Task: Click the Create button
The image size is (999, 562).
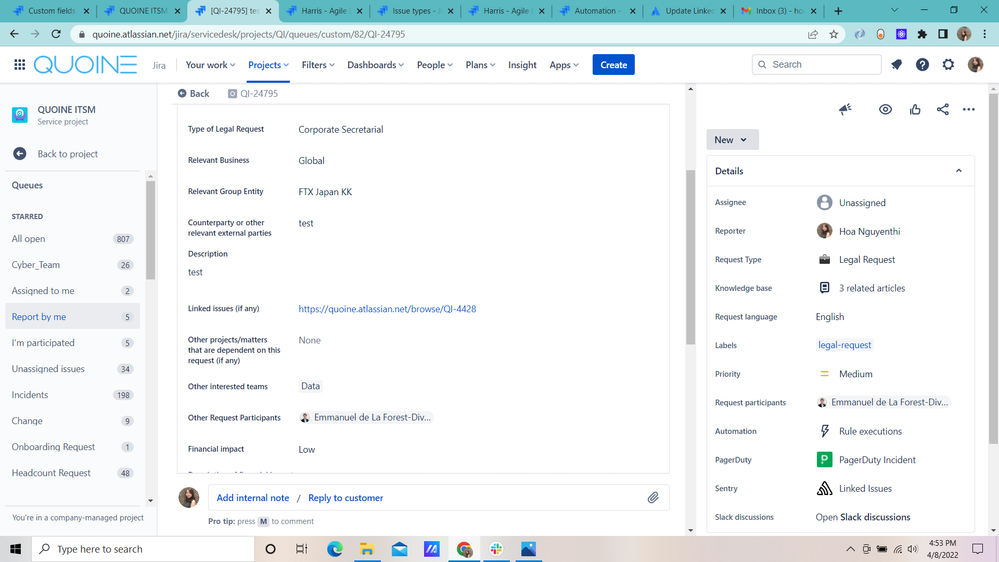Action: click(613, 64)
